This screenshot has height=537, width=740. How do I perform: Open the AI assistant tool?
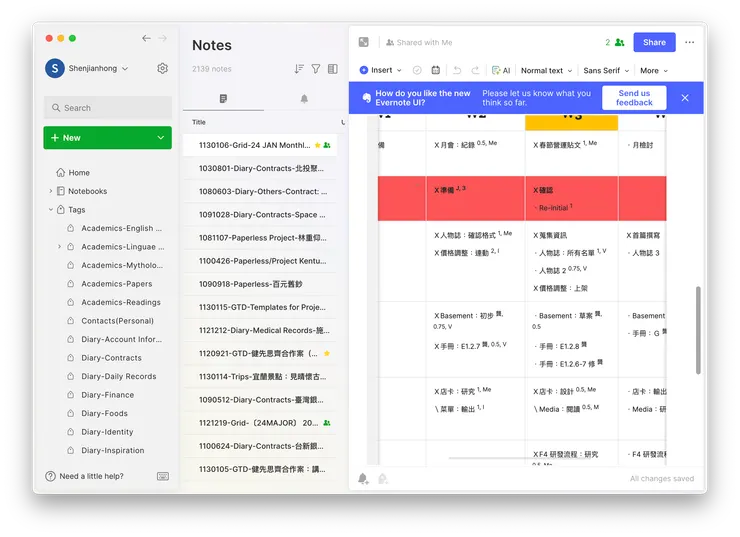coord(501,70)
